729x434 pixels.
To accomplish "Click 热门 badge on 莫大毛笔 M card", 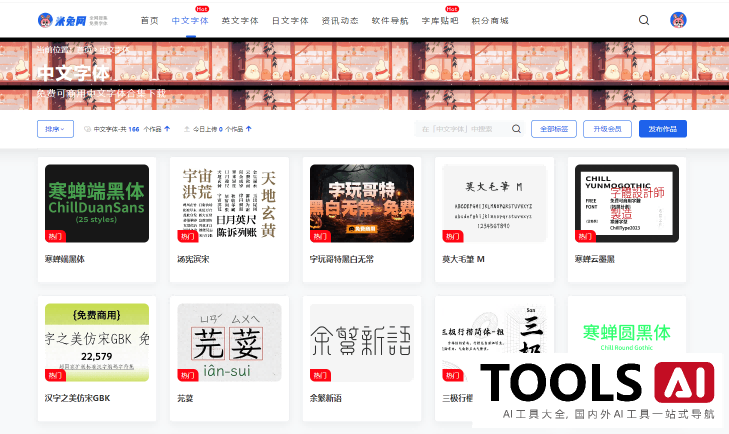I will [453, 236].
